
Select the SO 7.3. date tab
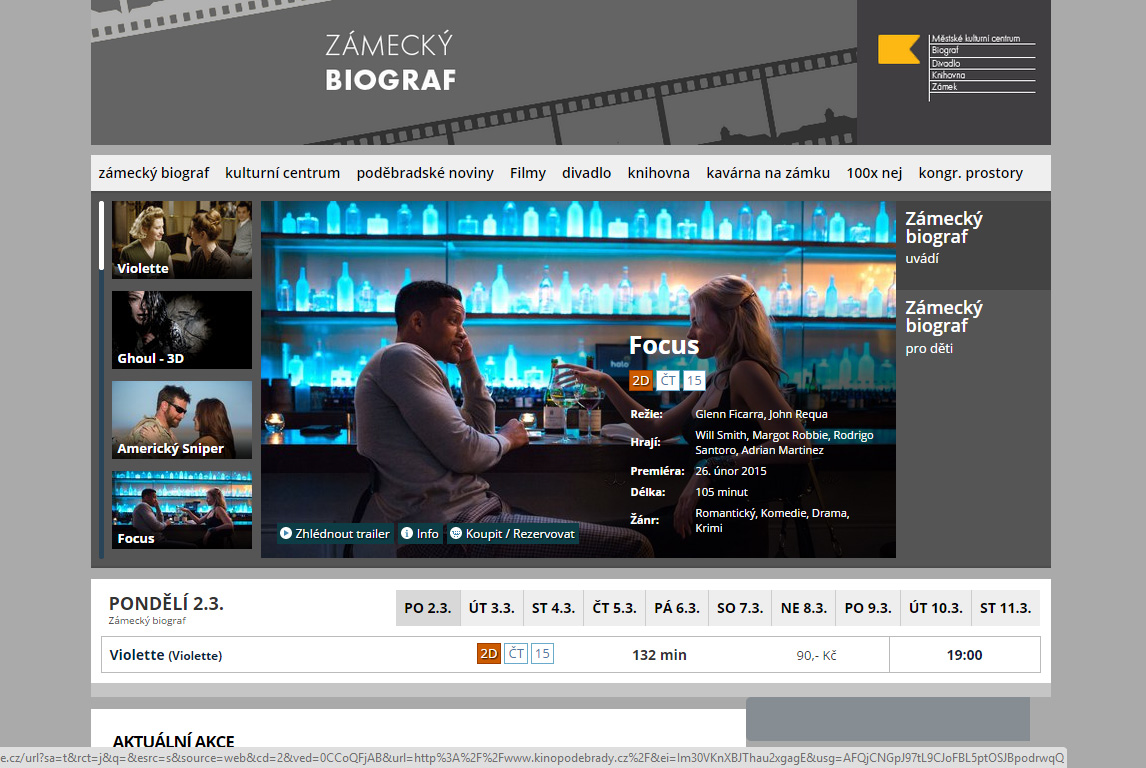click(740, 608)
